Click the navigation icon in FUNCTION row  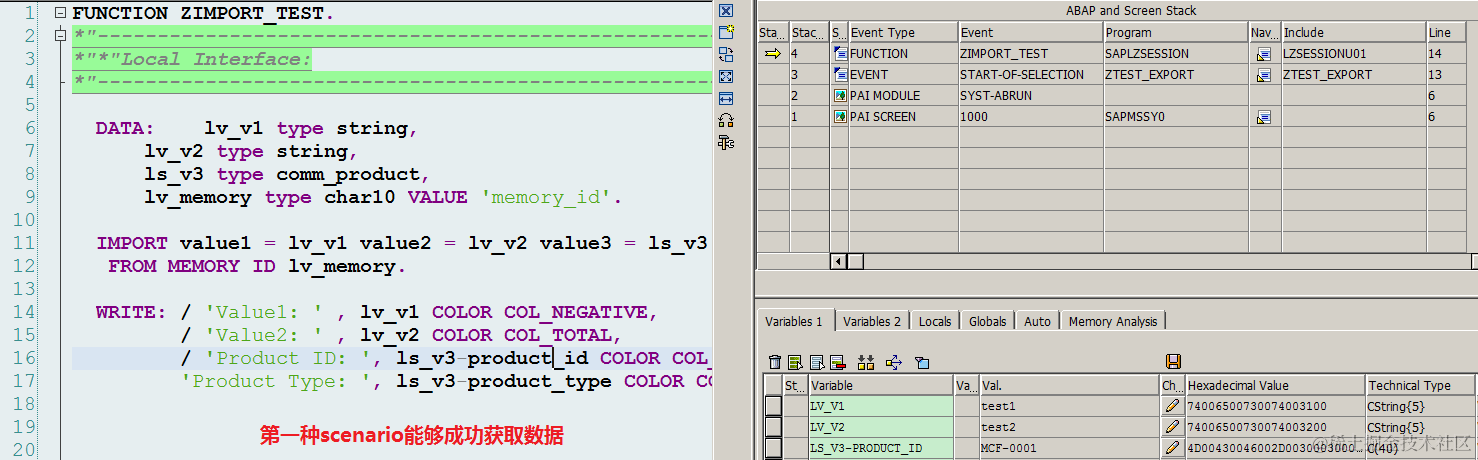1264,54
